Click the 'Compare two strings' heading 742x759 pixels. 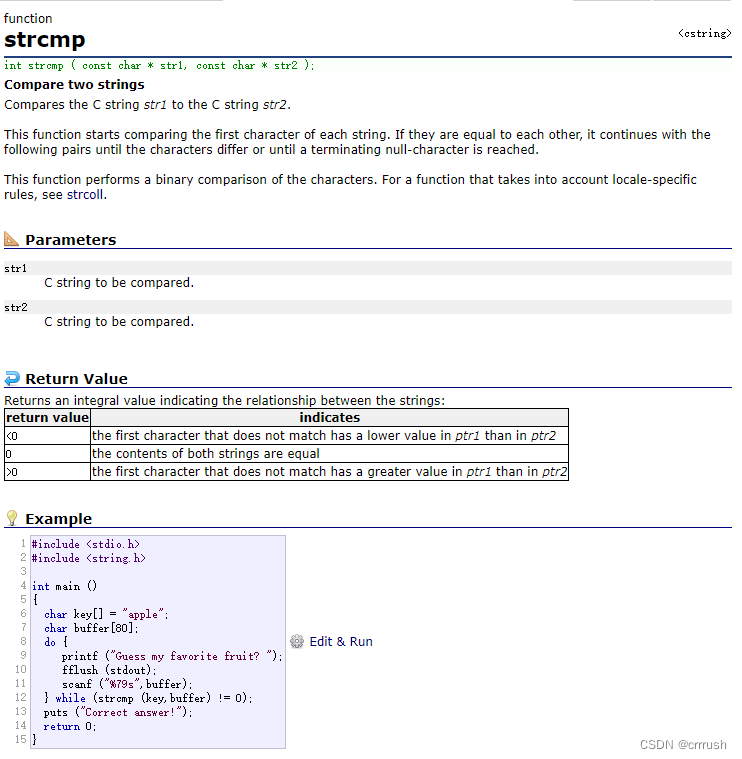[x=74, y=85]
